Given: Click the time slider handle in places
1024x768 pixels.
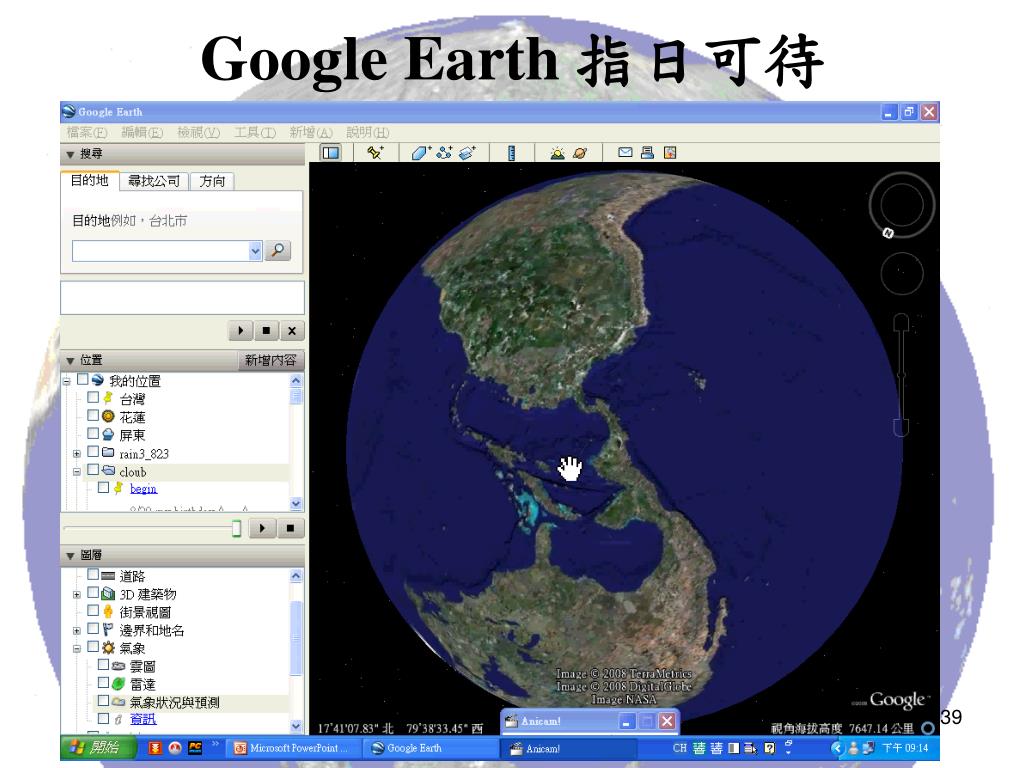Looking at the screenshot, I should pos(236,528).
